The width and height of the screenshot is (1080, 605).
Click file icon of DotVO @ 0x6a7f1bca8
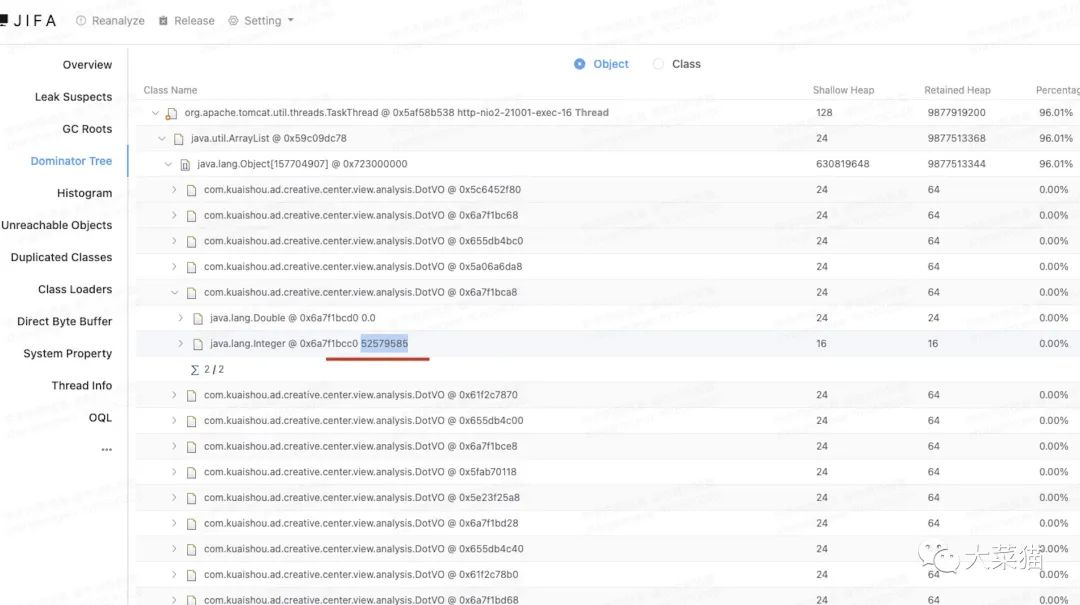click(x=191, y=293)
